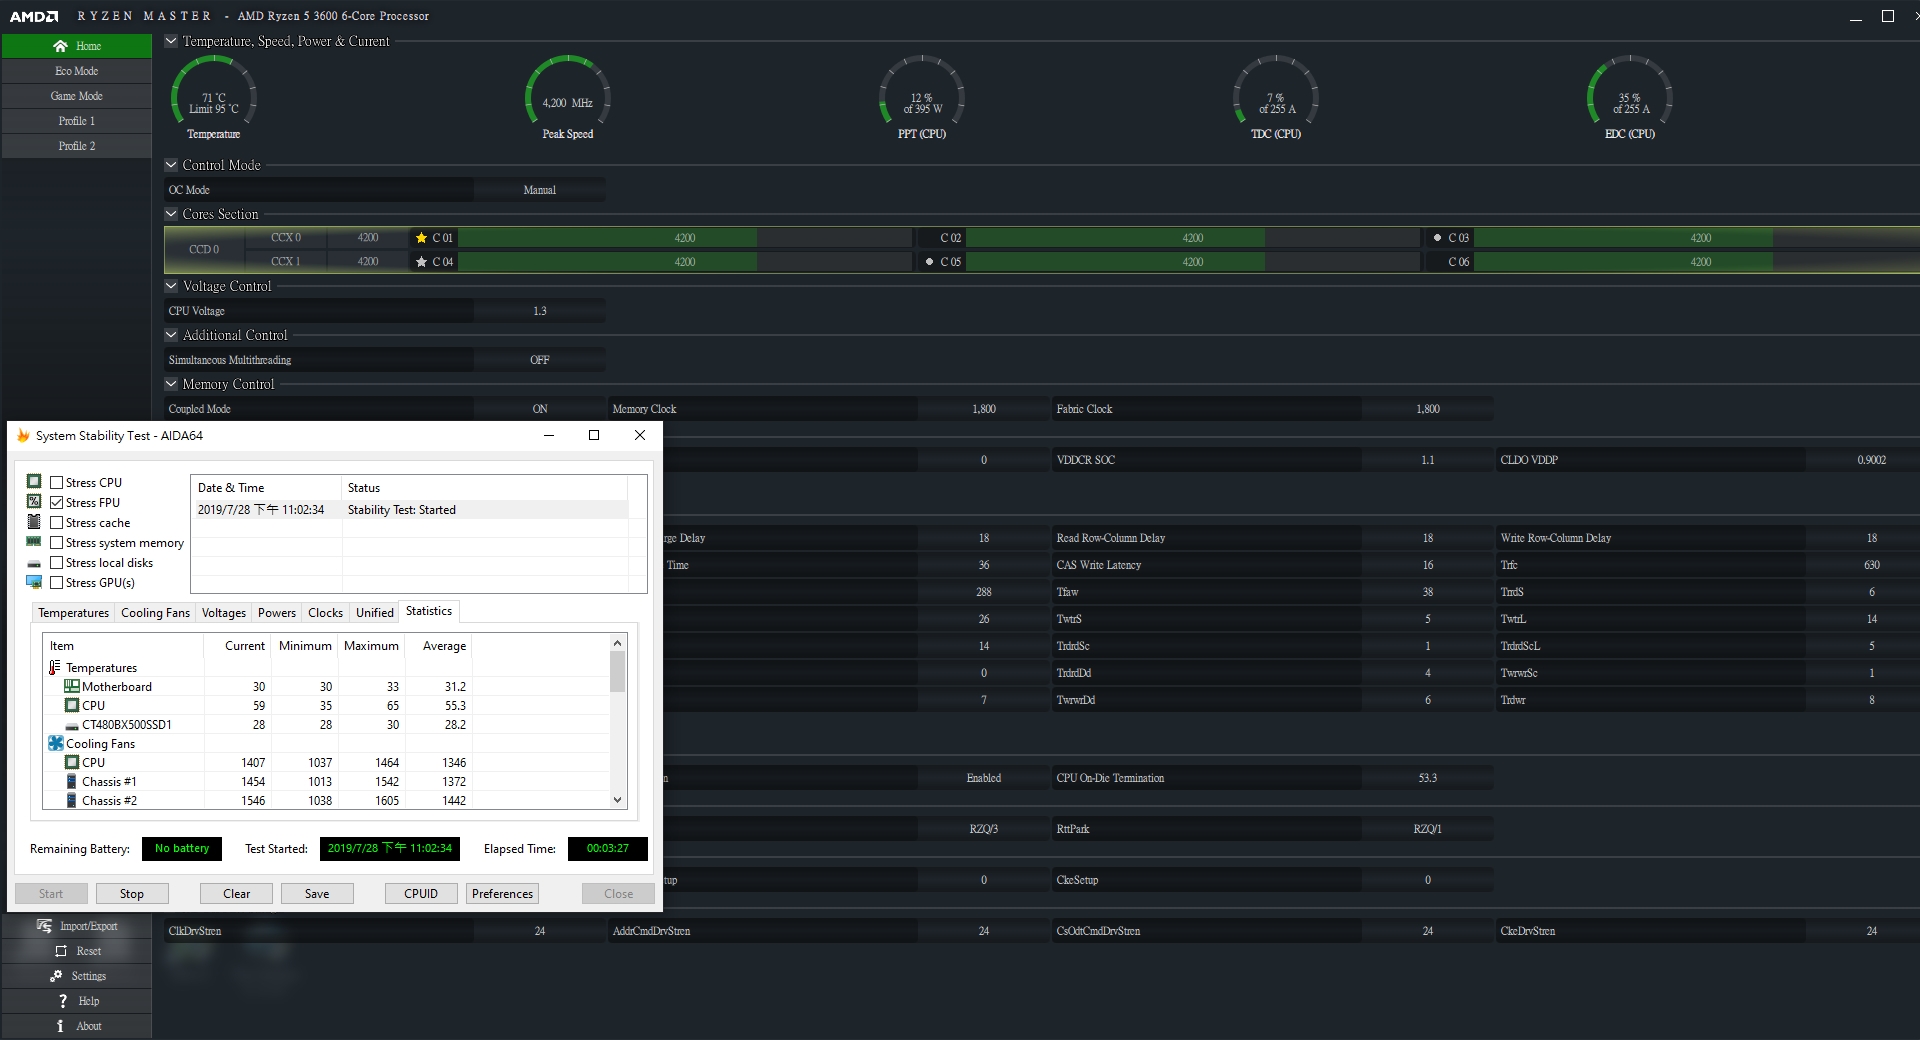
Task: Enable the Stress GPU(s) checkbox
Action: [56, 582]
